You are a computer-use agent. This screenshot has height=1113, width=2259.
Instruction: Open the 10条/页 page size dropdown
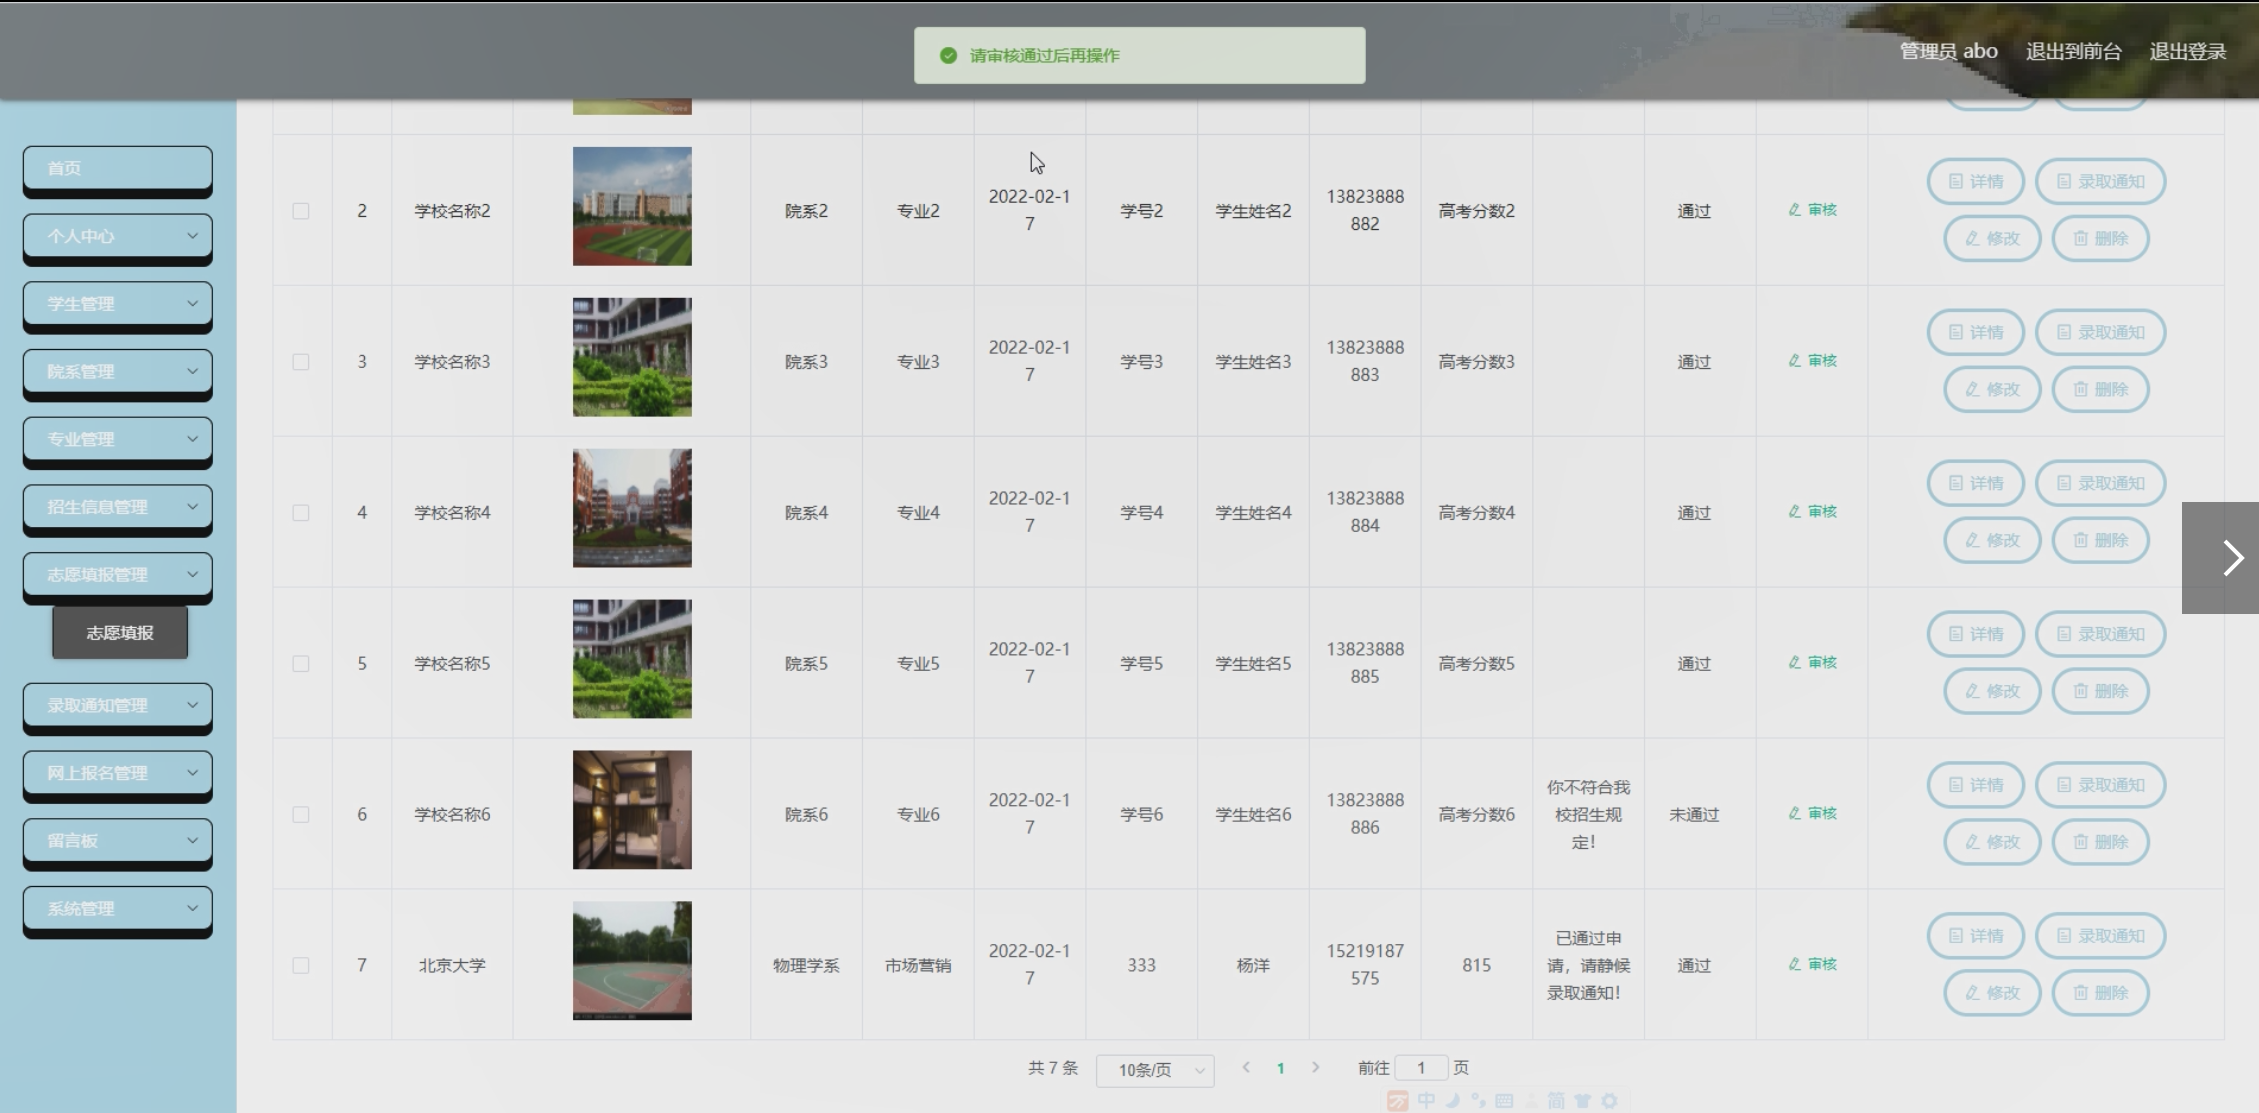(1155, 1070)
